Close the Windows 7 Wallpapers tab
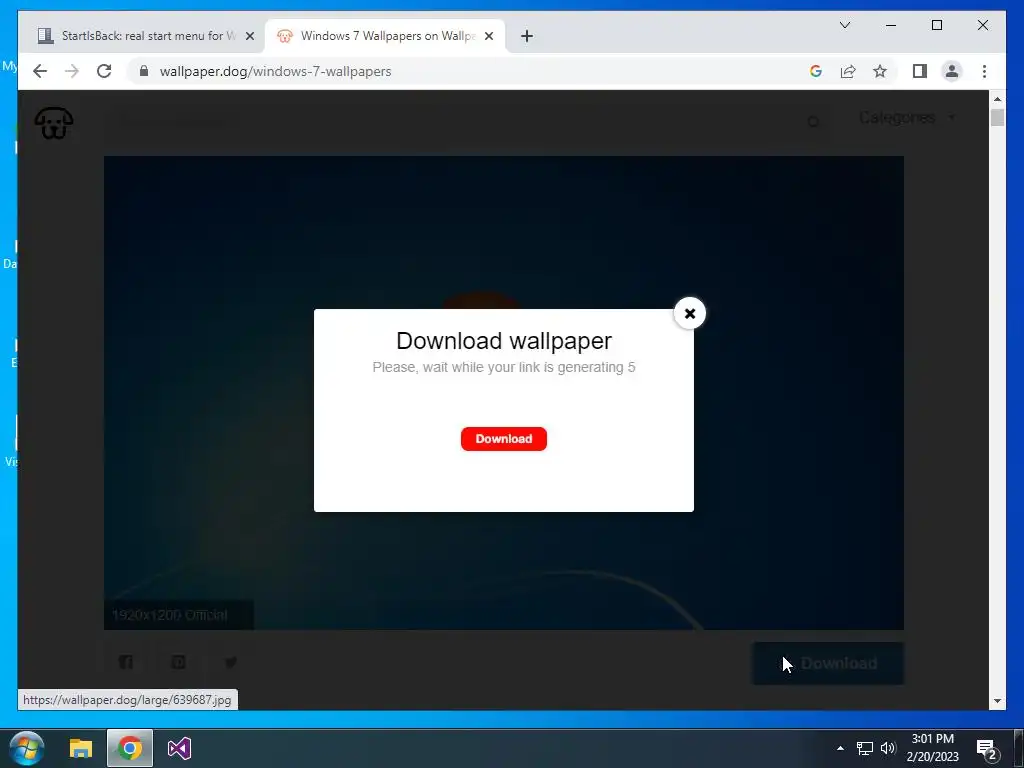The width and height of the screenshot is (1024, 768). pyautogui.click(x=488, y=36)
